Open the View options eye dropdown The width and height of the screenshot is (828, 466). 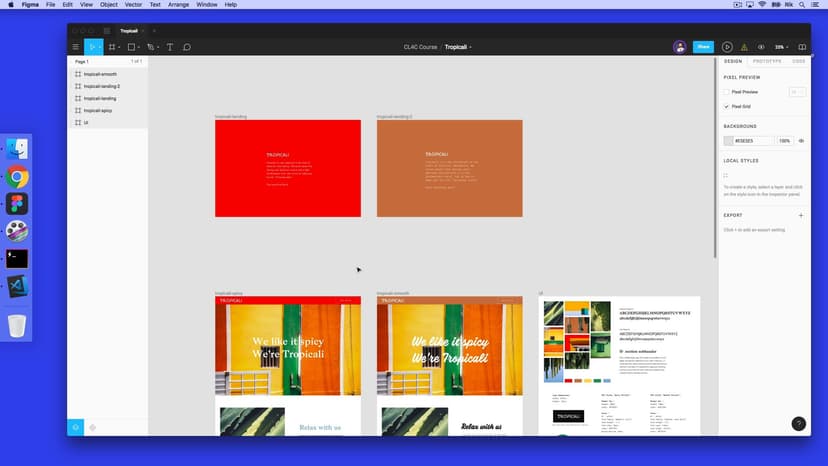[761, 47]
